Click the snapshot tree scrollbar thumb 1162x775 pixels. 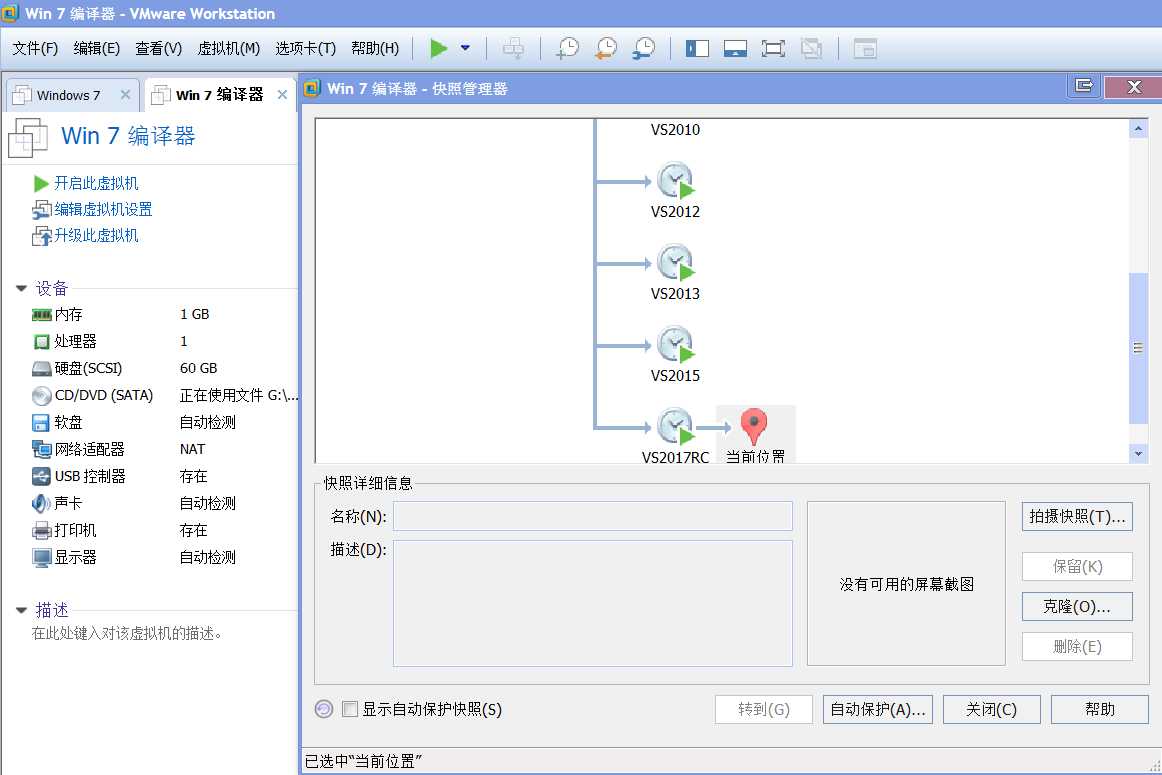tap(1138, 348)
